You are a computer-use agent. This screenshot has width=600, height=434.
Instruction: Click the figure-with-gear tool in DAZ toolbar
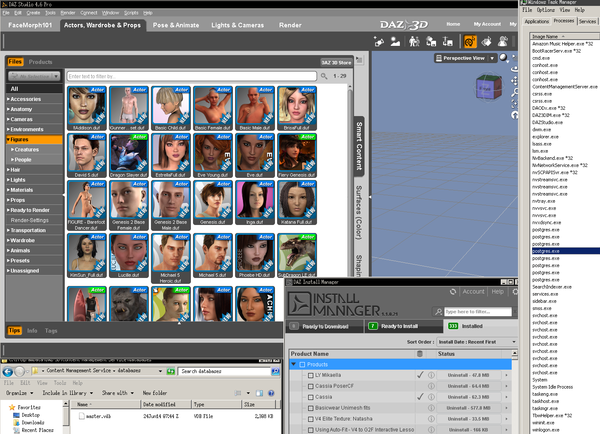[503, 41]
